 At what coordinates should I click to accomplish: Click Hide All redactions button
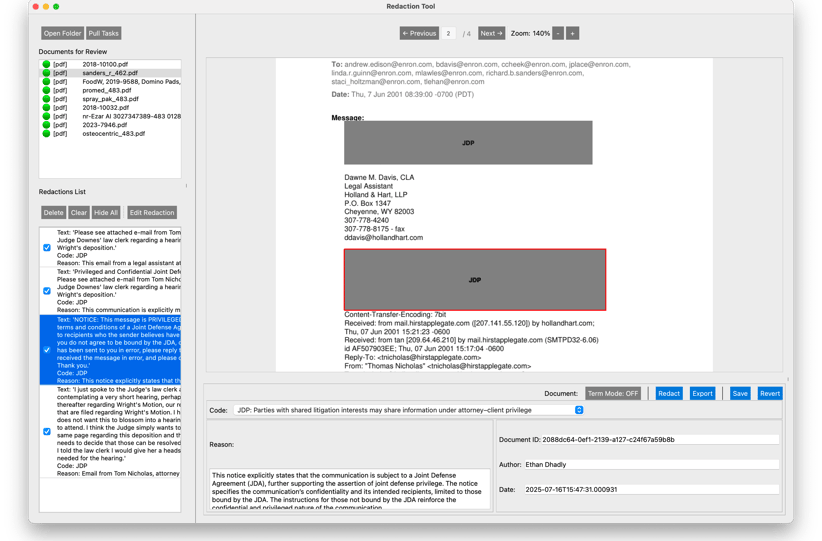click(106, 212)
